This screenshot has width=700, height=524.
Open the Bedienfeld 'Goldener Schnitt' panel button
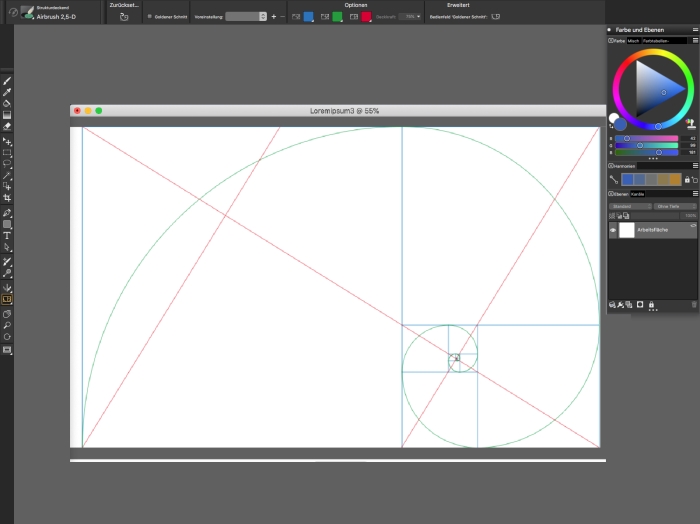coord(495,17)
